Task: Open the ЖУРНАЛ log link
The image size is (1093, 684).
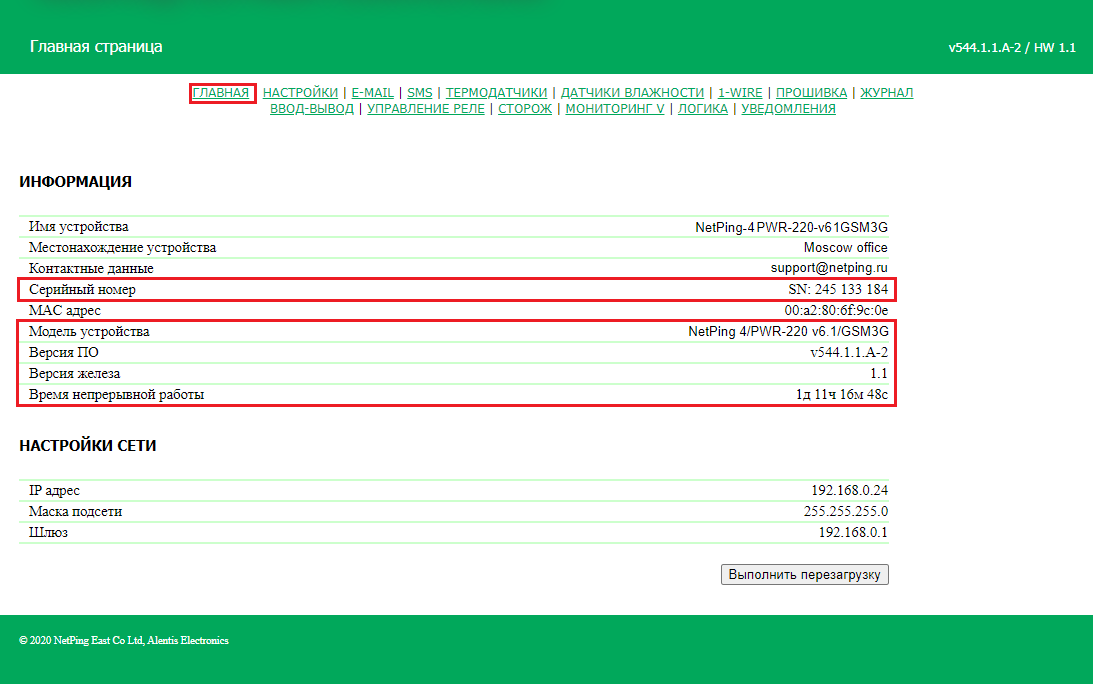Action: tap(887, 93)
